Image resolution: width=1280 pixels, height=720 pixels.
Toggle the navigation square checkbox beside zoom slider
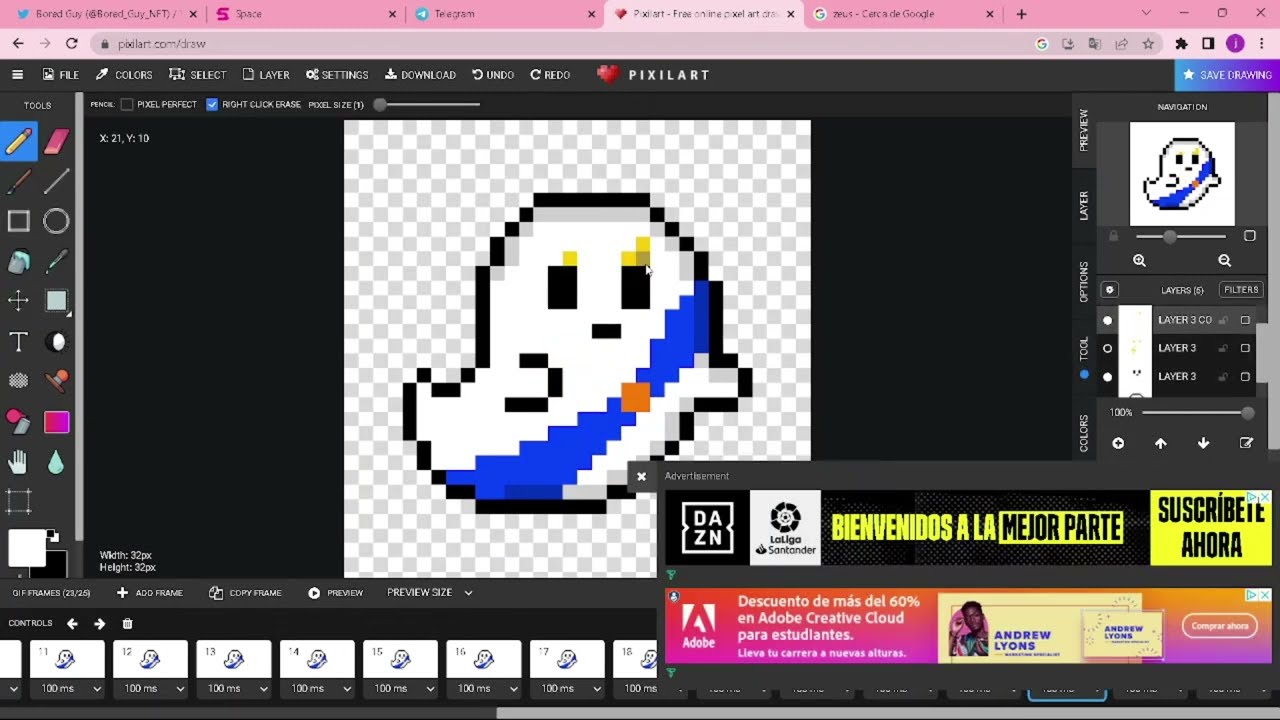pyautogui.click(x=1249, y=236)
